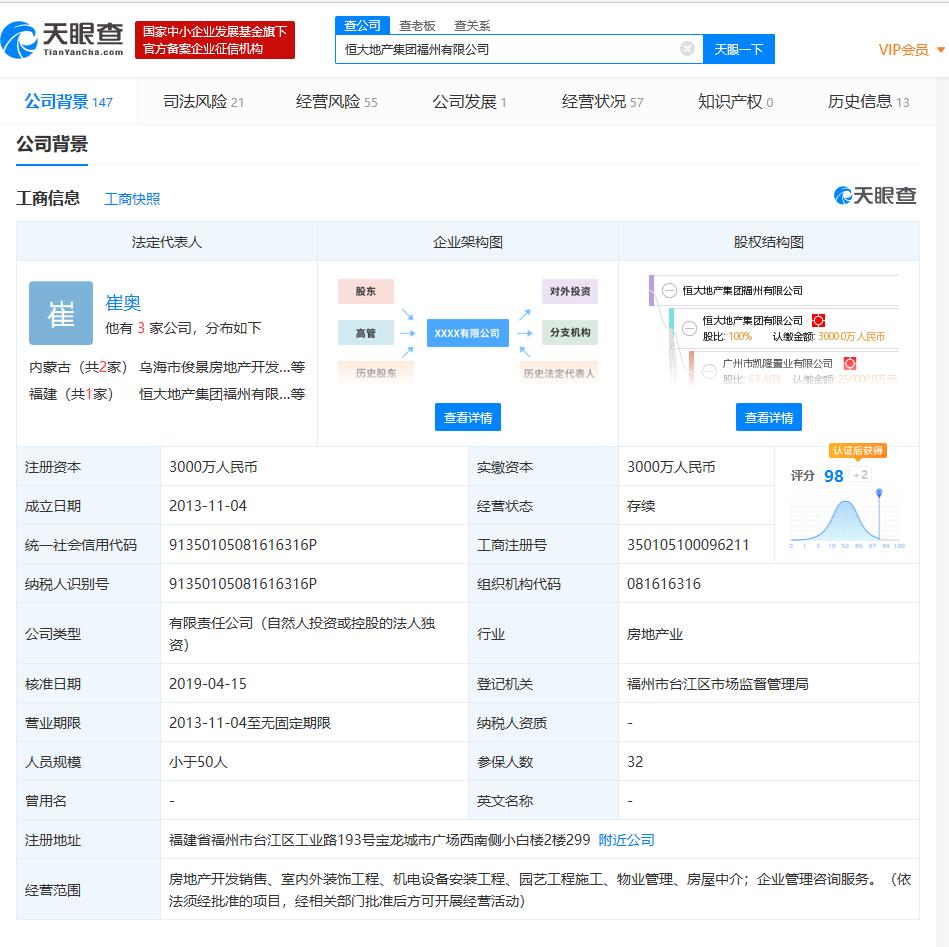Open the TianYanCha logo homepage
The height and width of the screenshot is (947, 949).
62,39
